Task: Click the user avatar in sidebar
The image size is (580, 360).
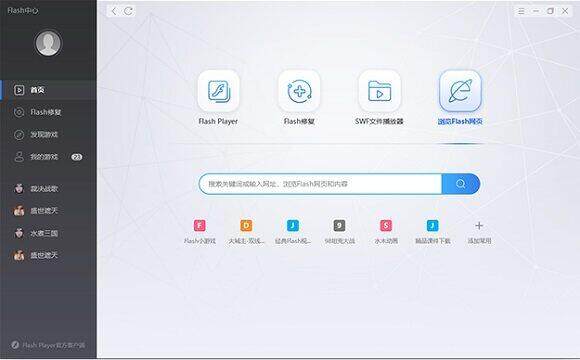Action: 48,43
